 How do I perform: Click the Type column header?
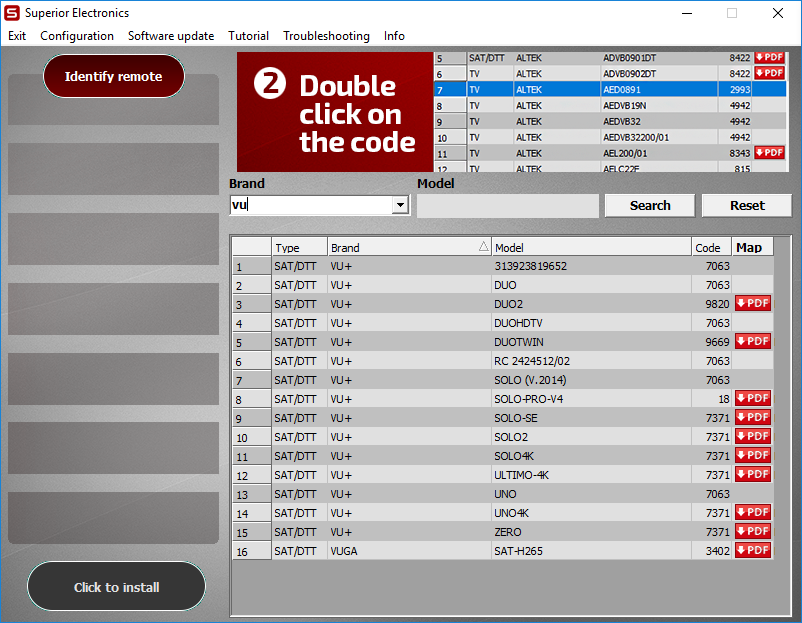point(299,248)
